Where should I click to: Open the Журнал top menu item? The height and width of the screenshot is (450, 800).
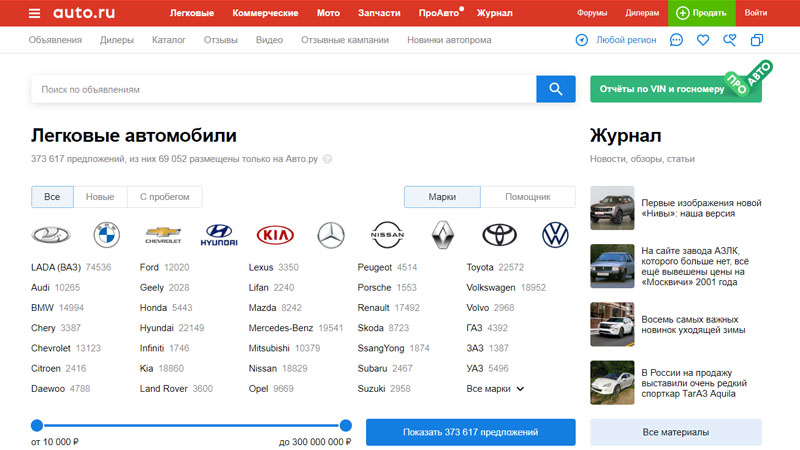tap(494, 13)
